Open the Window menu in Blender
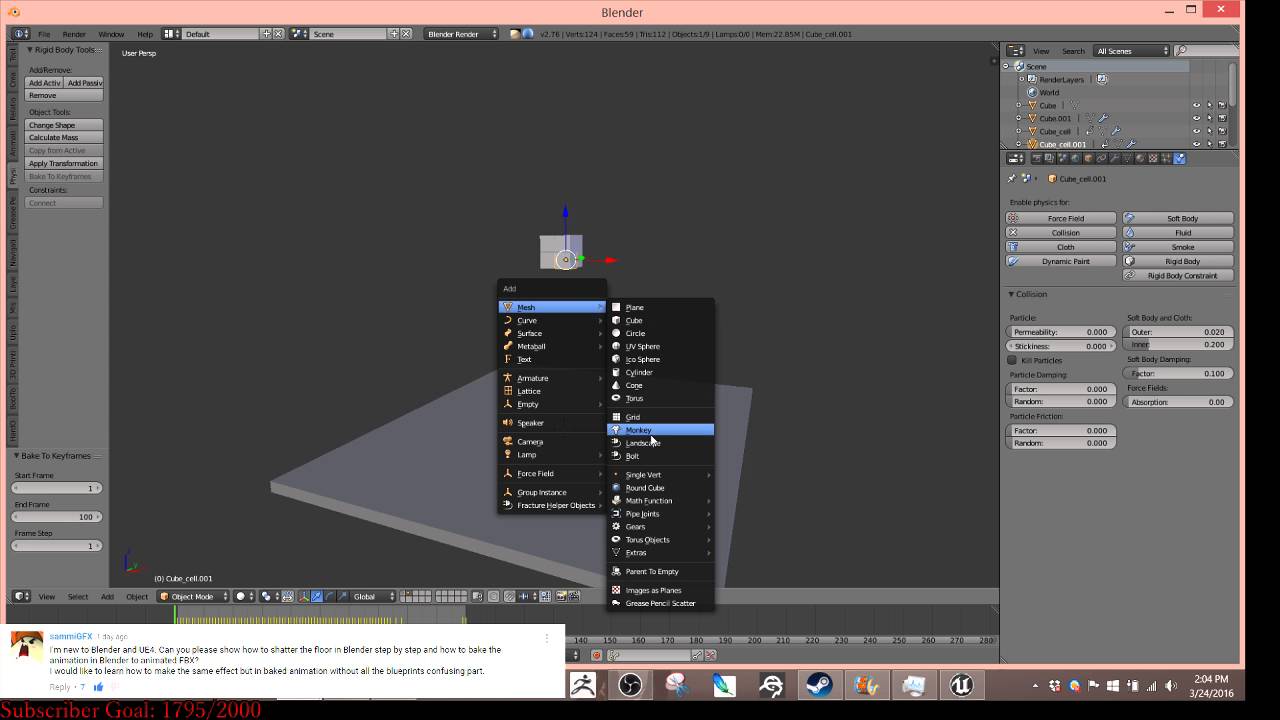Image resolution: width=1280 pixels, height=720 pixels. pyautogui.click(x=111, y=34)
